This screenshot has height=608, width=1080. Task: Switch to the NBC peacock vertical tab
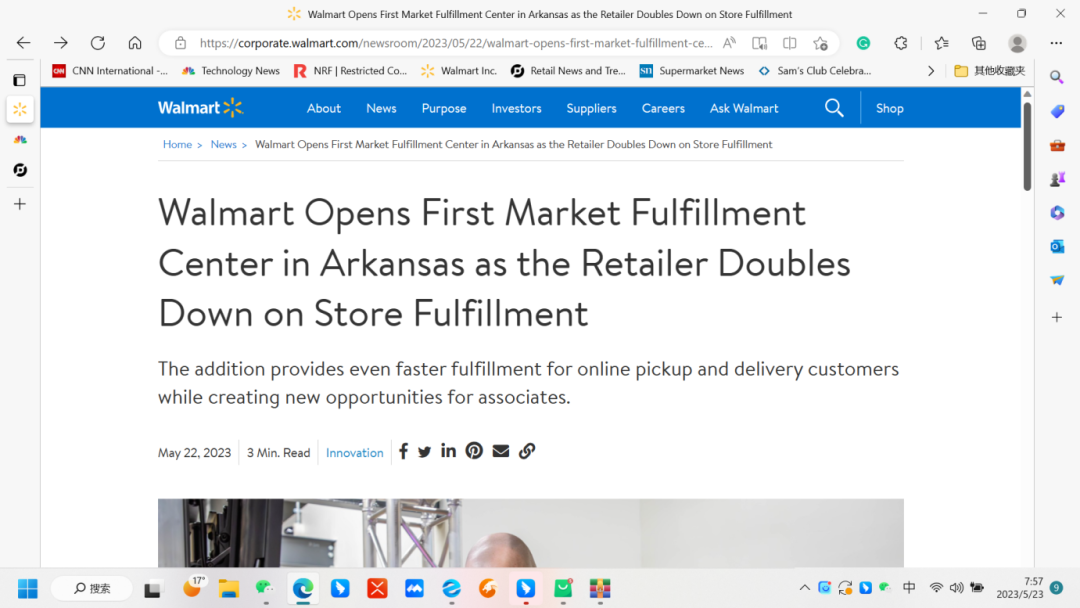[x=20, y=140]
